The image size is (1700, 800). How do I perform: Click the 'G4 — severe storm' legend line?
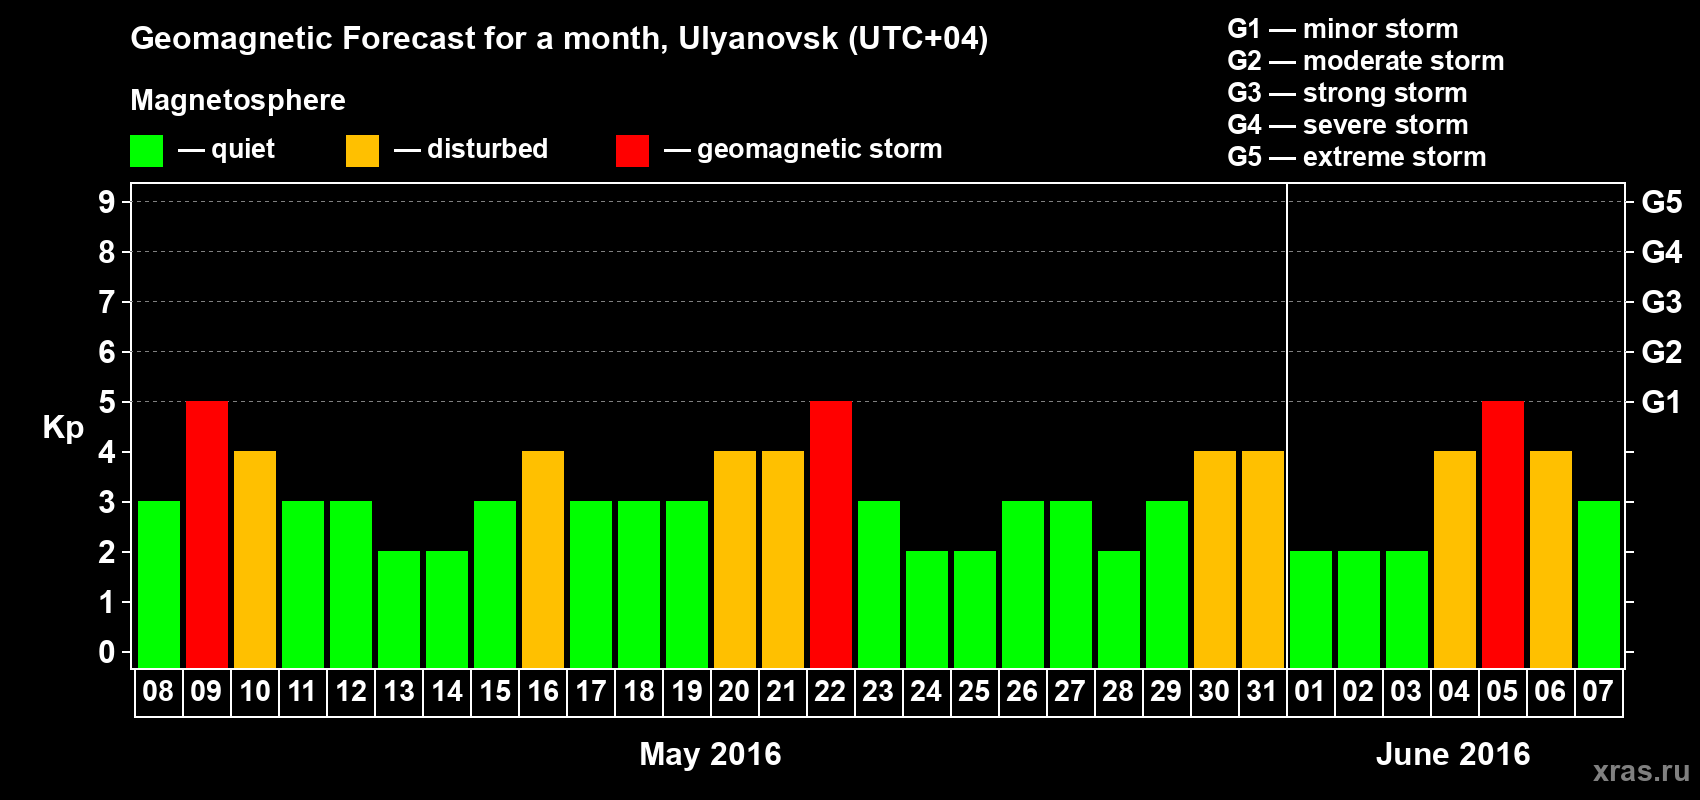click(x=1348, y=125)
